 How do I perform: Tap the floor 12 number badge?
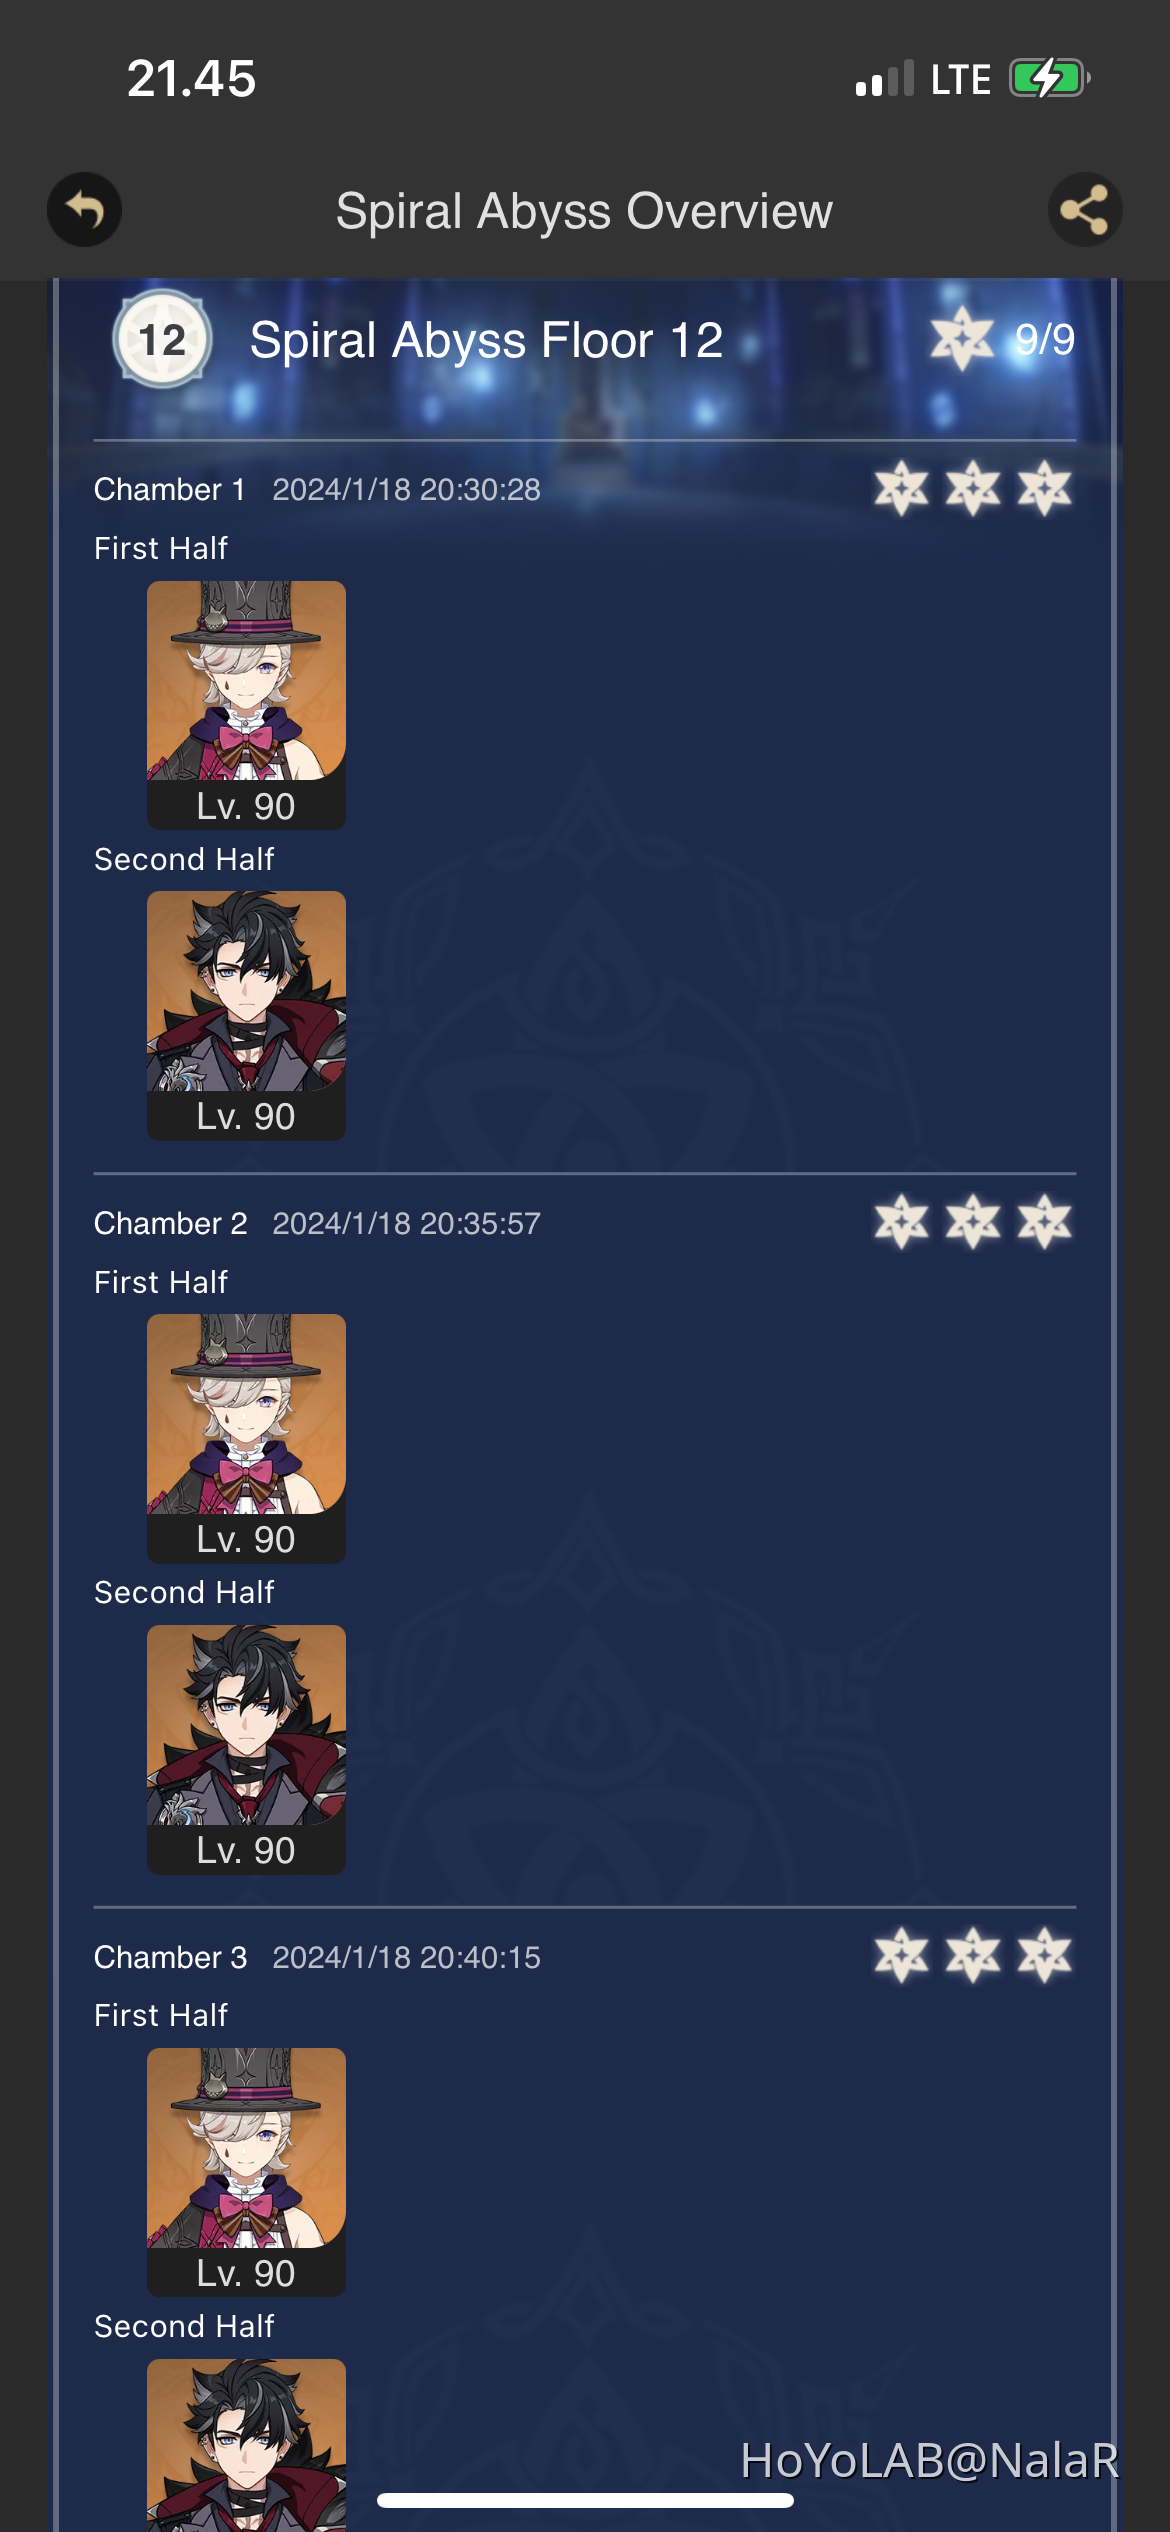(162, 340)
